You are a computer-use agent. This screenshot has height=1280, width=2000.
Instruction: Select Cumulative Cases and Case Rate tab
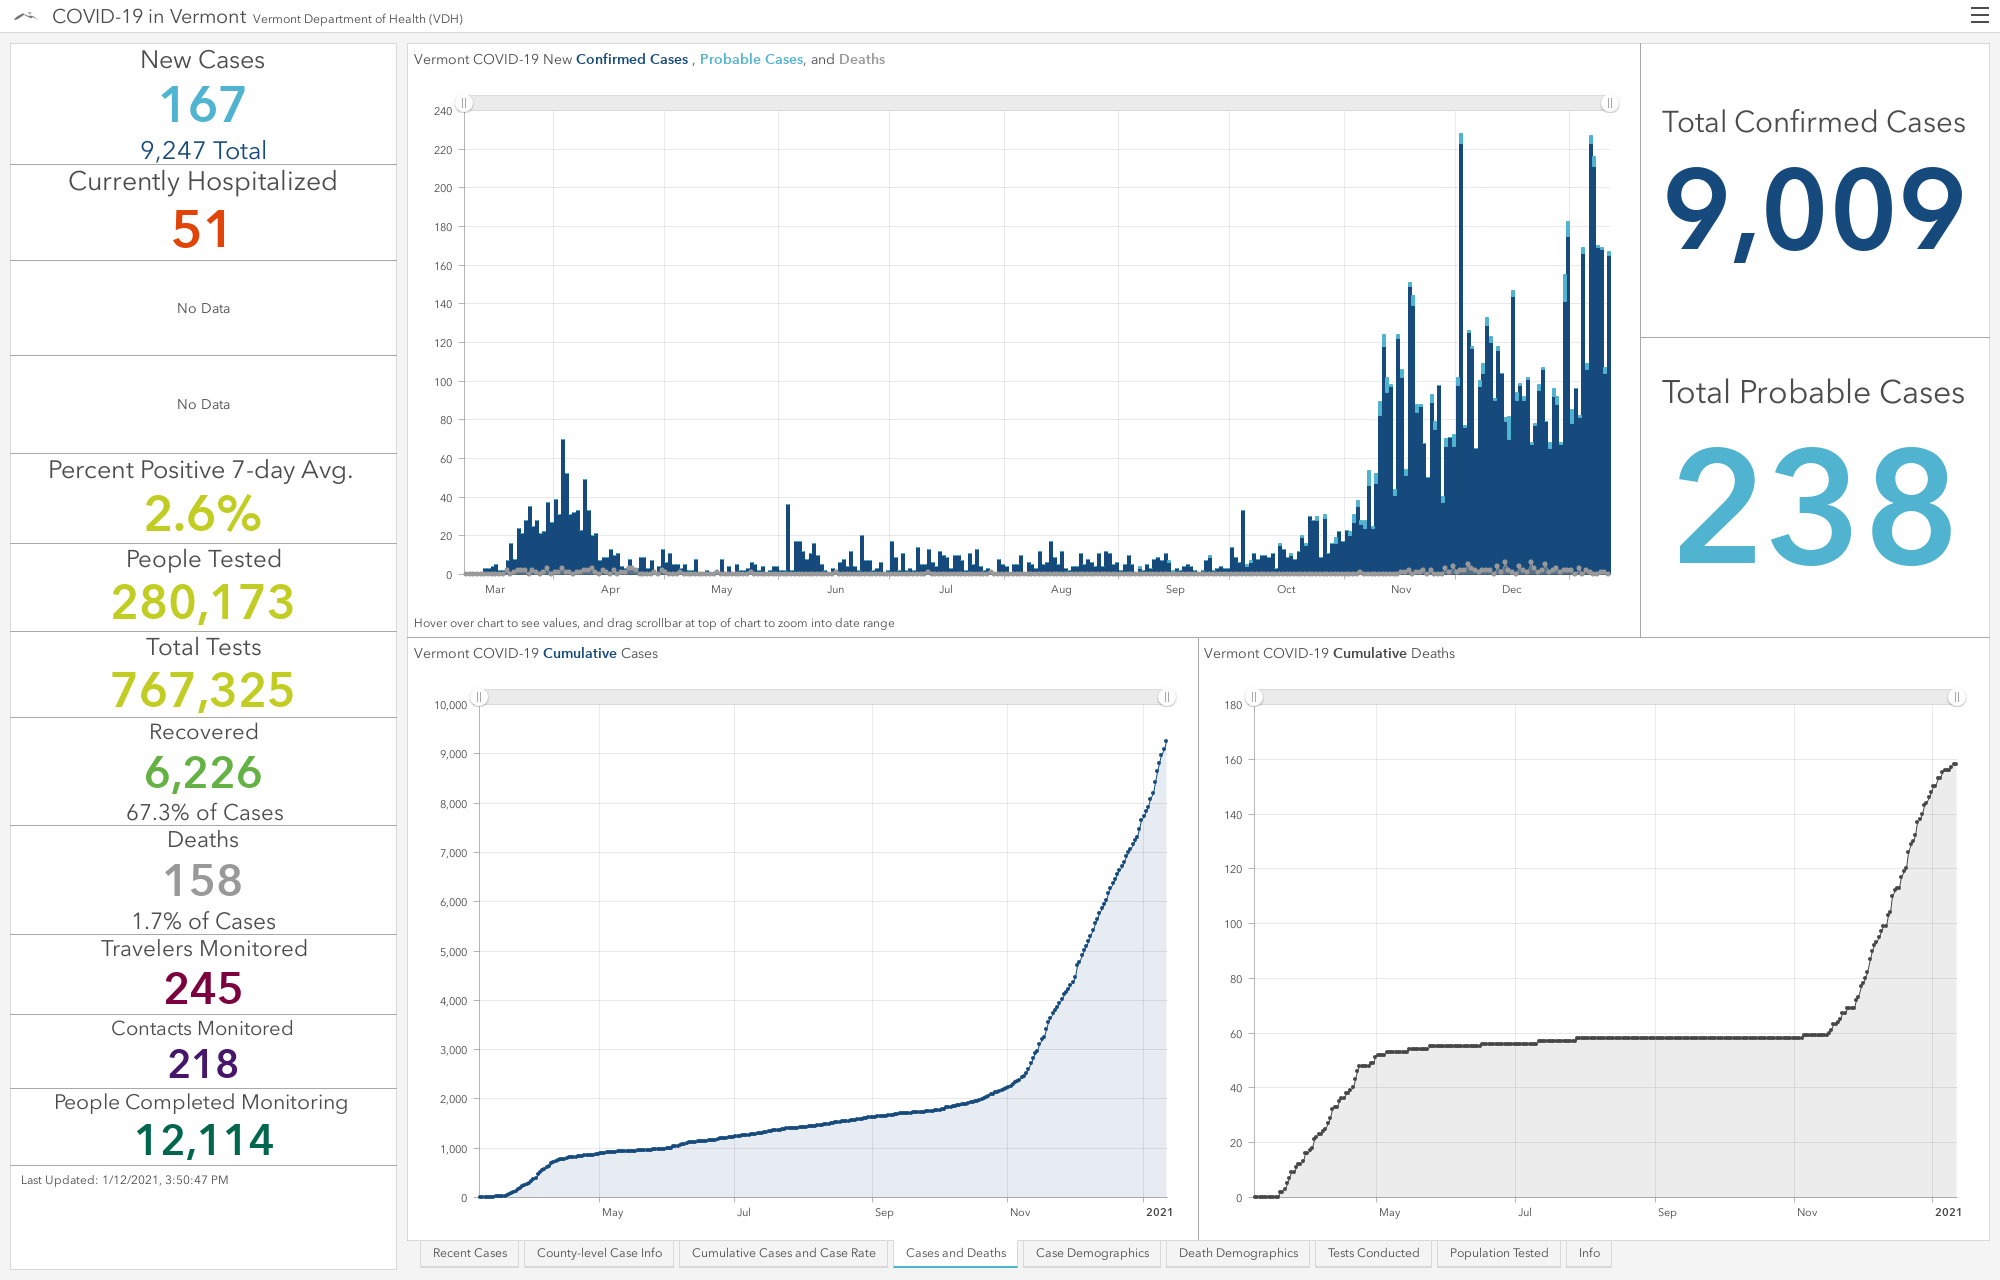(x=783, y=1253)
